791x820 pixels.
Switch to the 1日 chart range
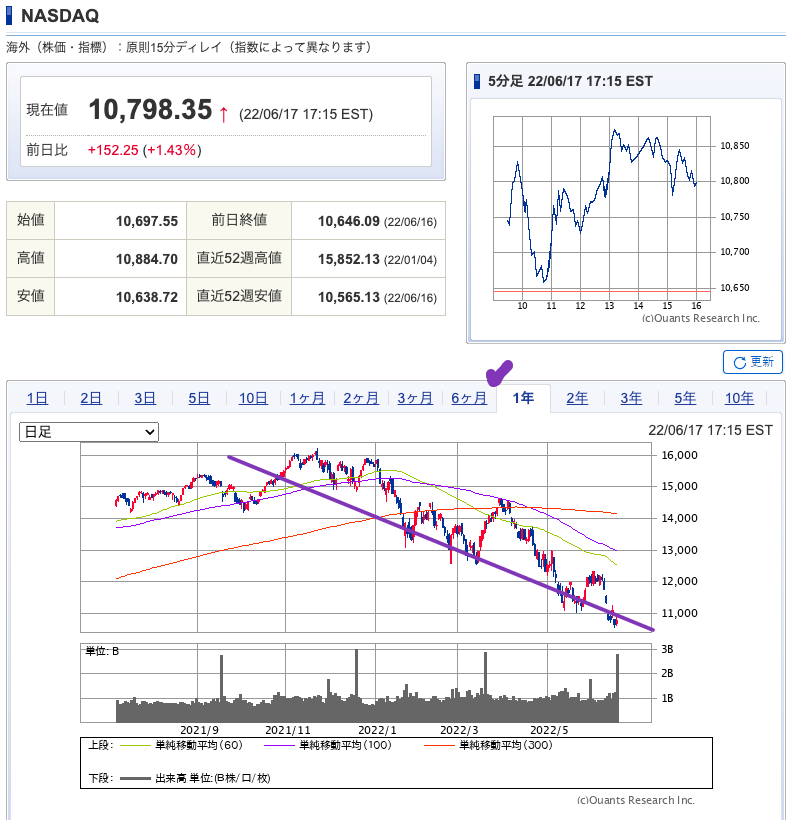coord(37,398)
